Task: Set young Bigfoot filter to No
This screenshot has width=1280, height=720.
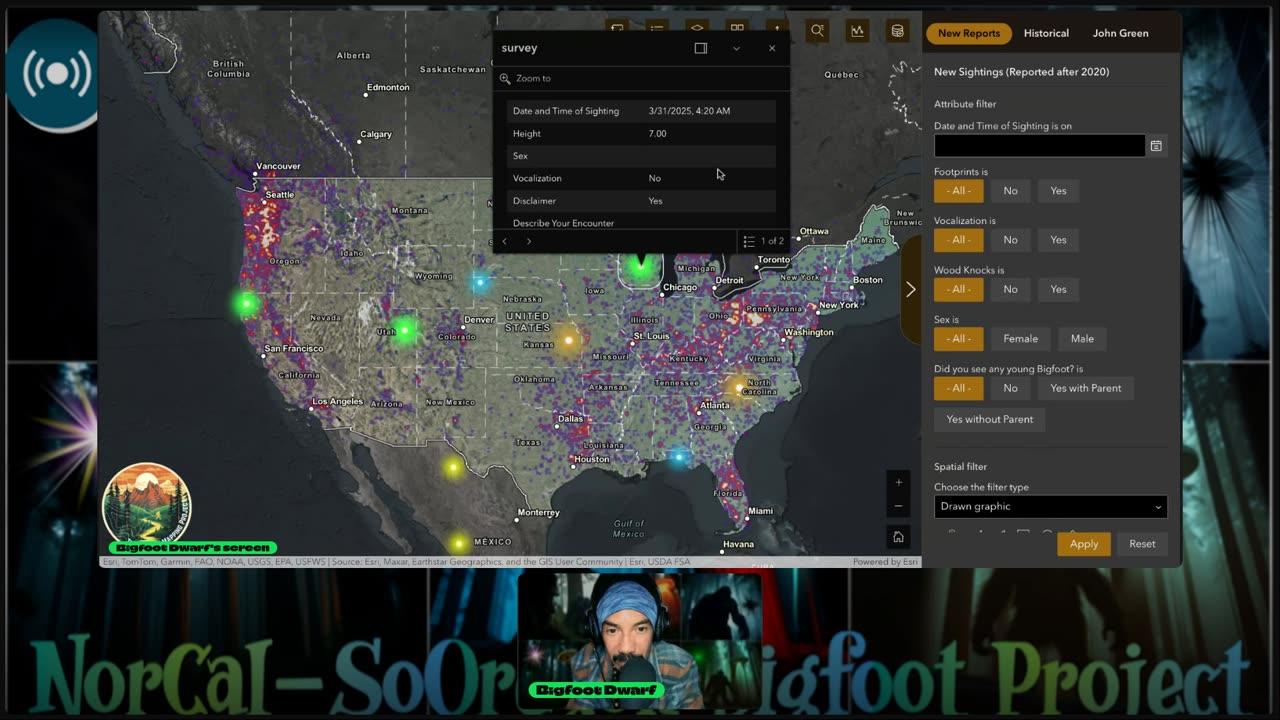Action: (x=1010, y=388)
